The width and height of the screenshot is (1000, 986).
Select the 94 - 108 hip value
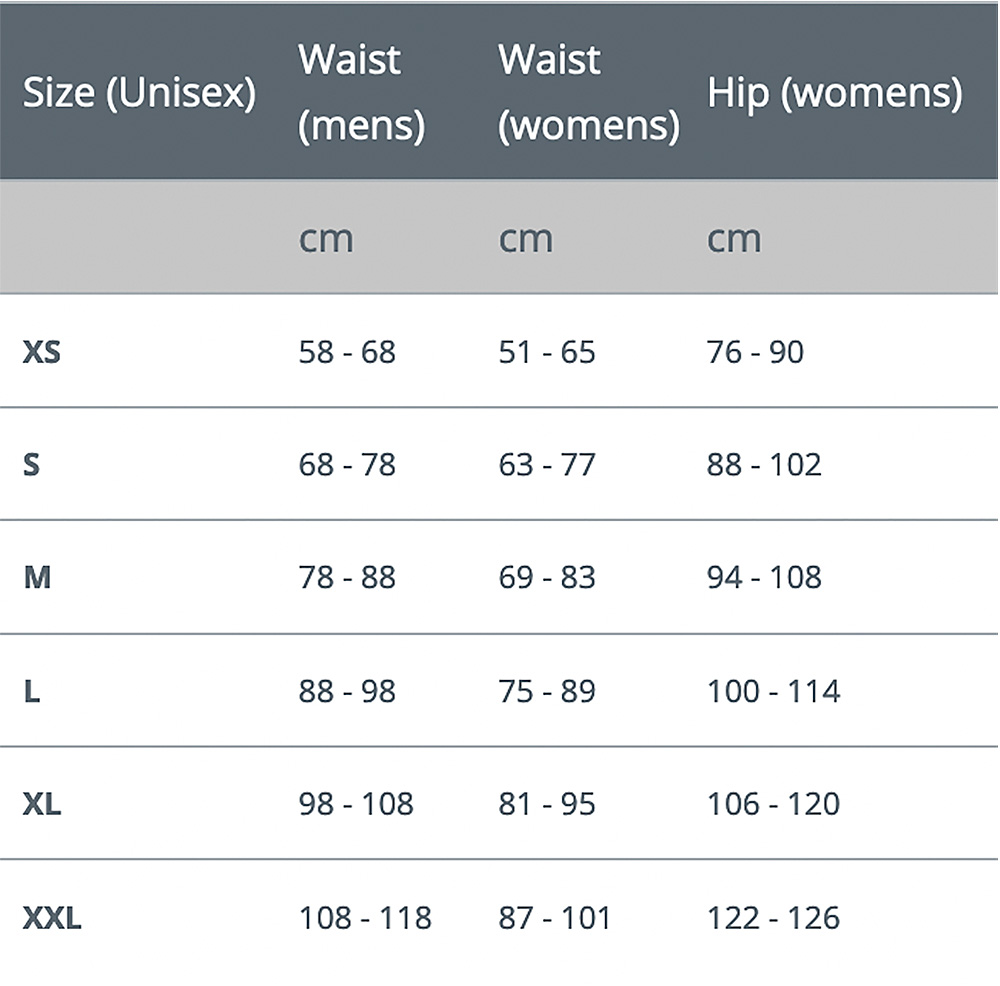764,577
